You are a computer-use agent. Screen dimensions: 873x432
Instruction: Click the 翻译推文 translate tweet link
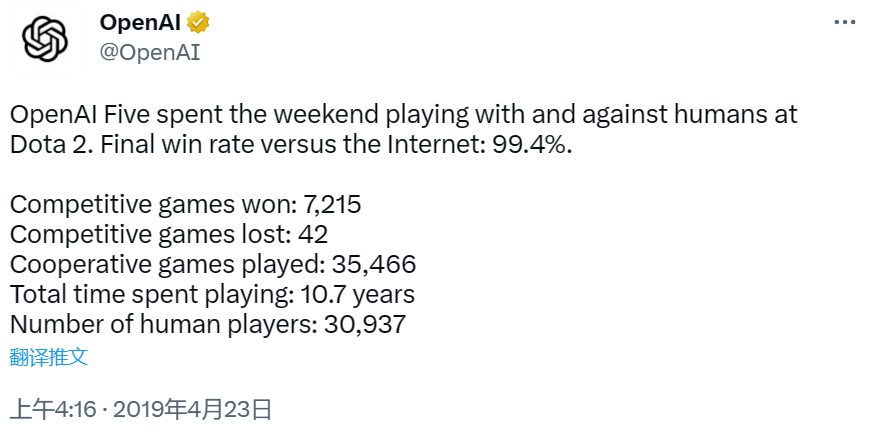pos(49,357)
